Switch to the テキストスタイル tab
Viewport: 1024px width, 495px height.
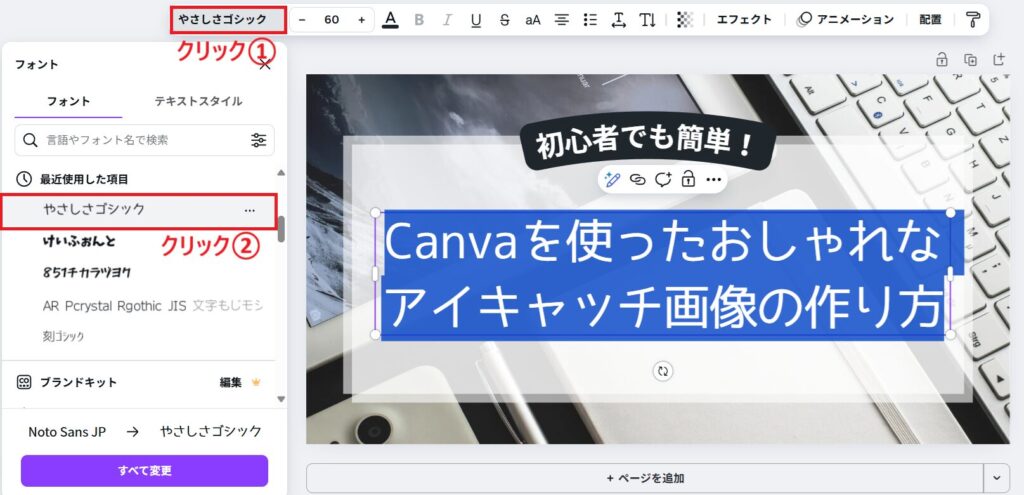pyautogui.click(x=198, y=101)
